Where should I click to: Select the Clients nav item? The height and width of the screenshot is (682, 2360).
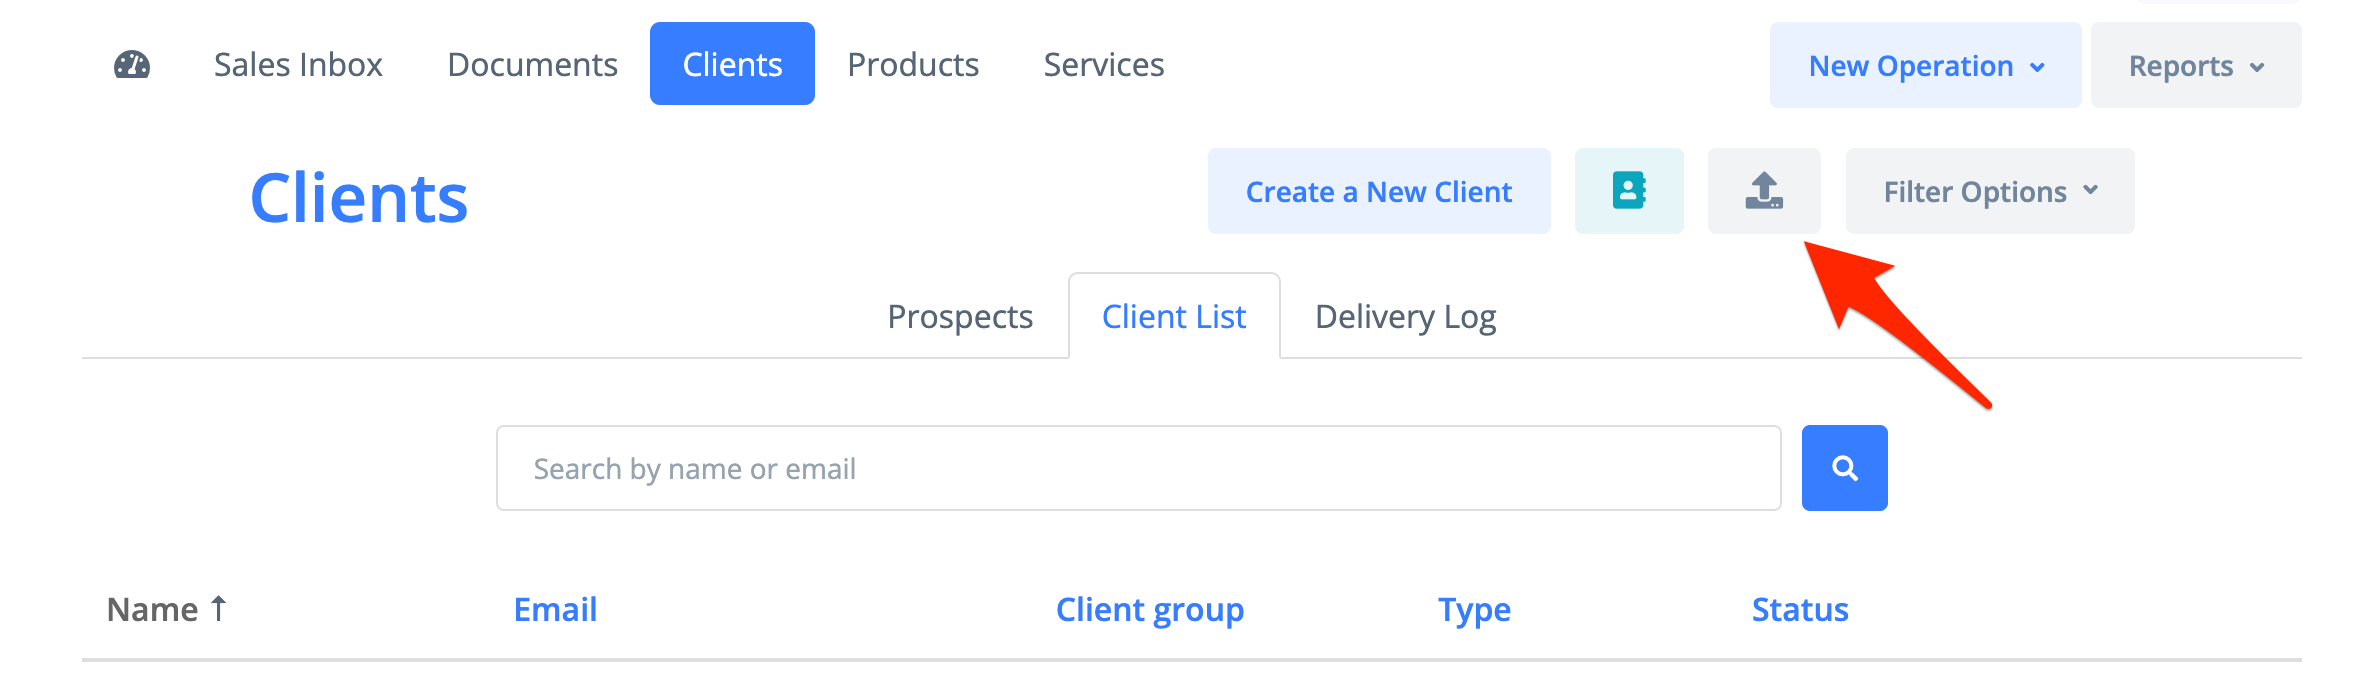[x=732, y=65]
